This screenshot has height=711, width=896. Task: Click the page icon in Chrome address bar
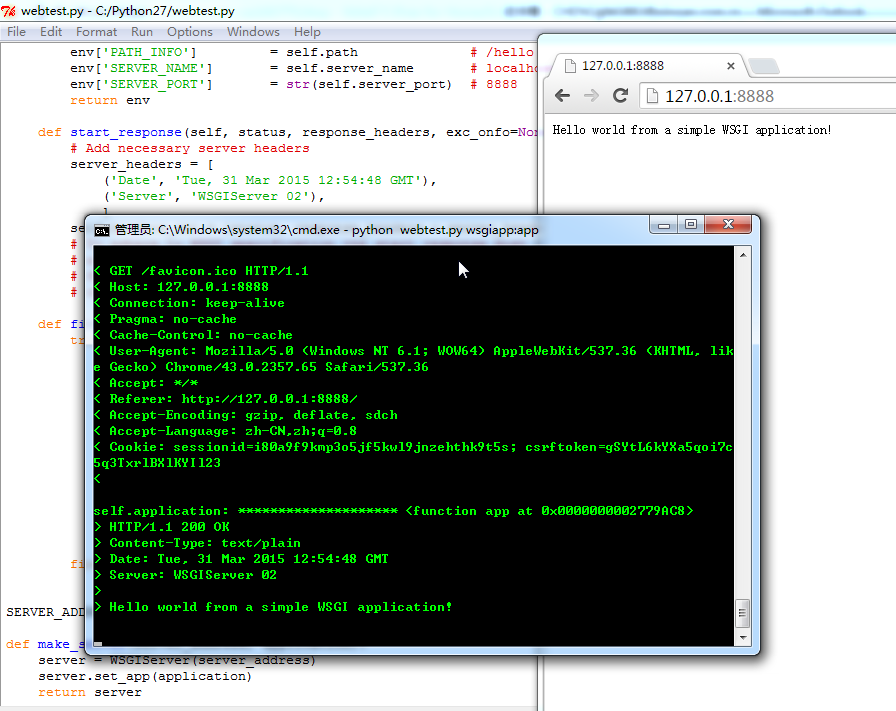click(x=652, y=96)
